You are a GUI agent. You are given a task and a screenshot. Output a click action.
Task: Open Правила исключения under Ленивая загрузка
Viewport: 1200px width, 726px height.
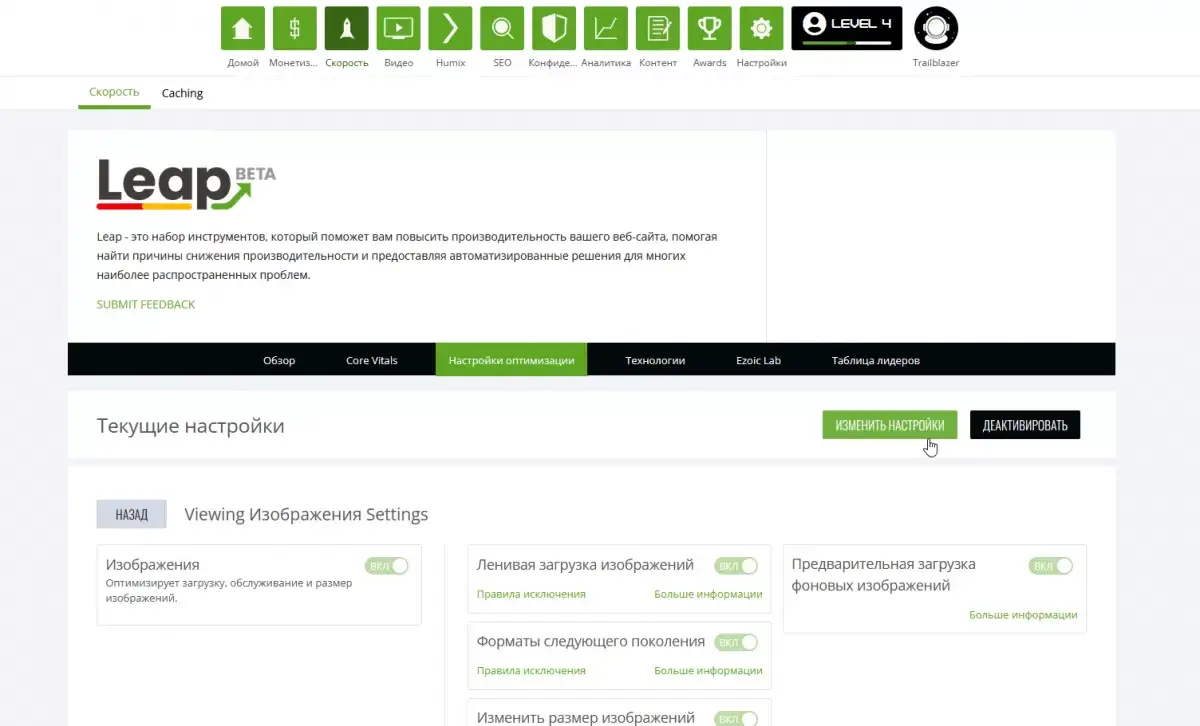click(531, 594)
